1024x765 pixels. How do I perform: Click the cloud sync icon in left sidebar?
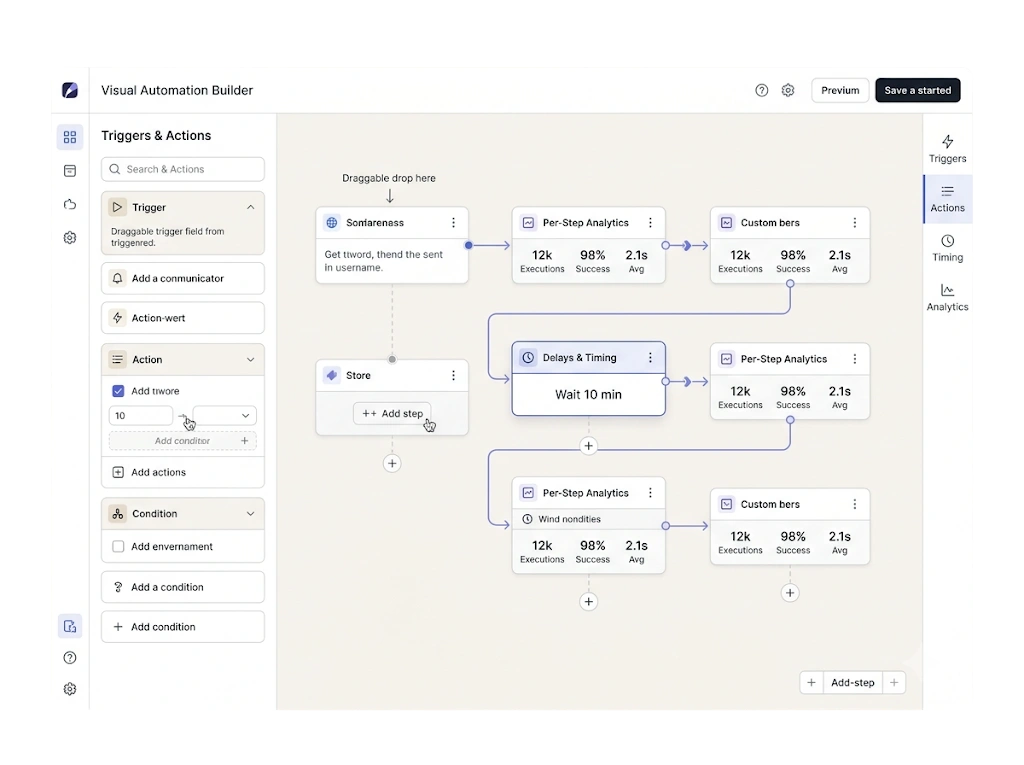[x=70, y=204]
